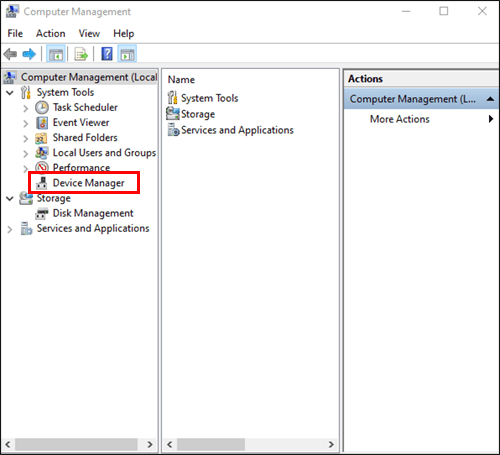Open the Help menu

pos(124,33)
